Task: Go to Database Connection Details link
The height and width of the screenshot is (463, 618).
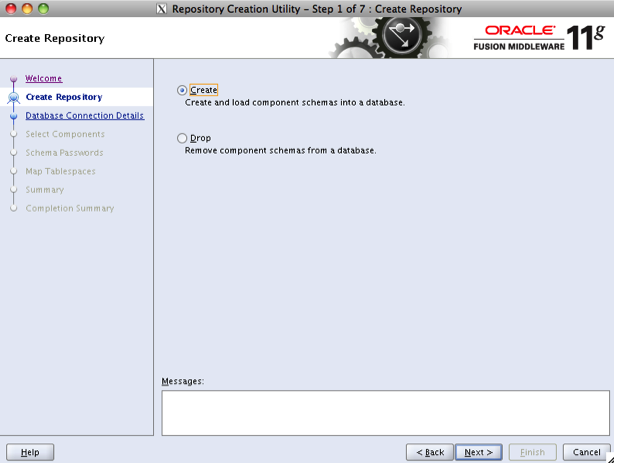Action: [84, 115]
